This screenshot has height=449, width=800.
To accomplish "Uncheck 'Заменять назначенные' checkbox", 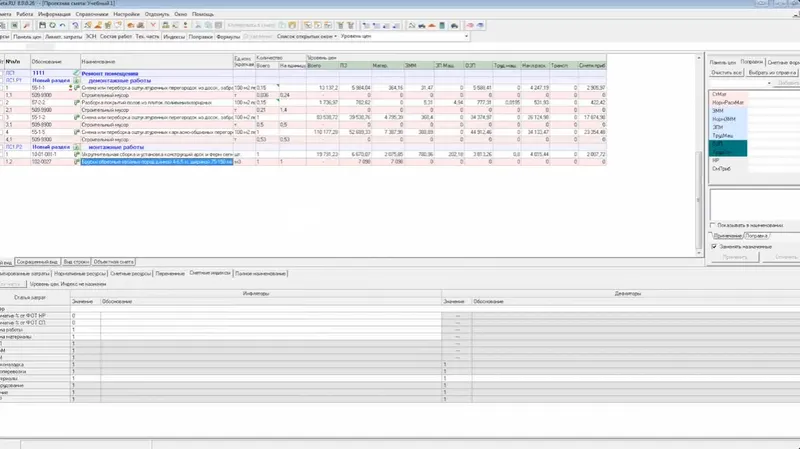I will pyautogui.click(x=714, y=246).
